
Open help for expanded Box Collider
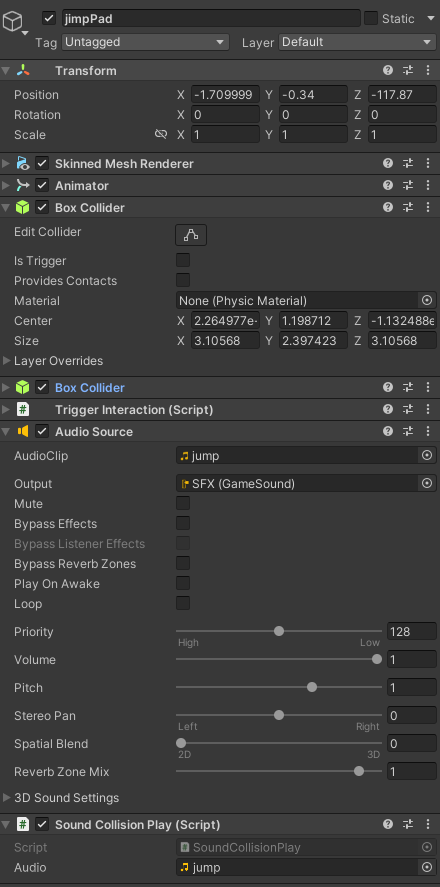coord(387,208)
